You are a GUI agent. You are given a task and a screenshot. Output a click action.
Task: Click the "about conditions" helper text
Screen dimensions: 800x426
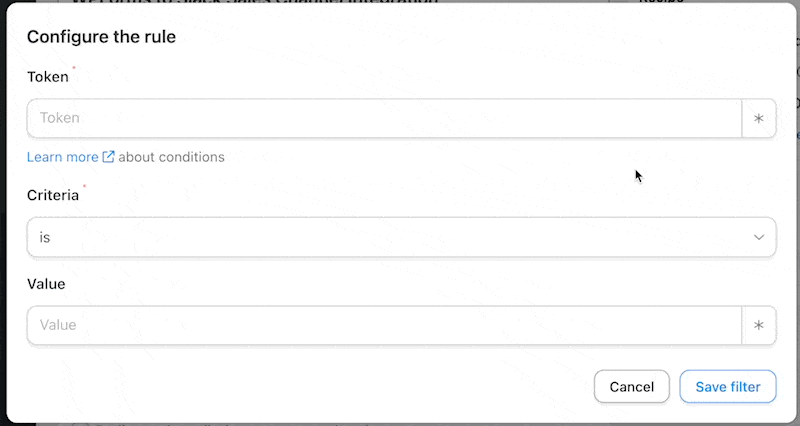tap(171, 157)
